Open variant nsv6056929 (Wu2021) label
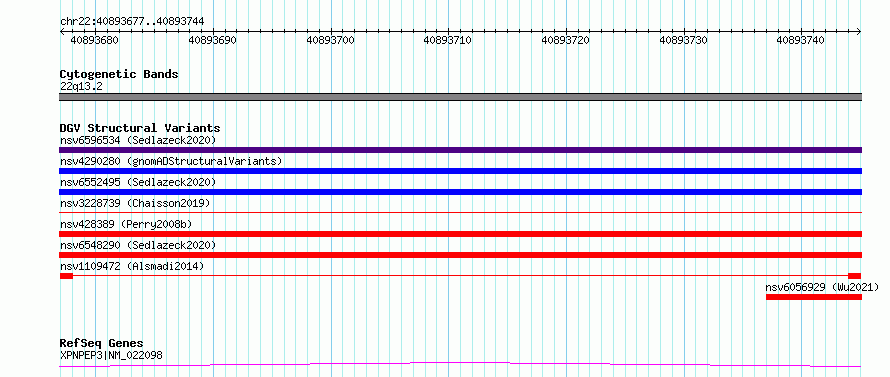The image size is (890, 377). tap(822, 287)
